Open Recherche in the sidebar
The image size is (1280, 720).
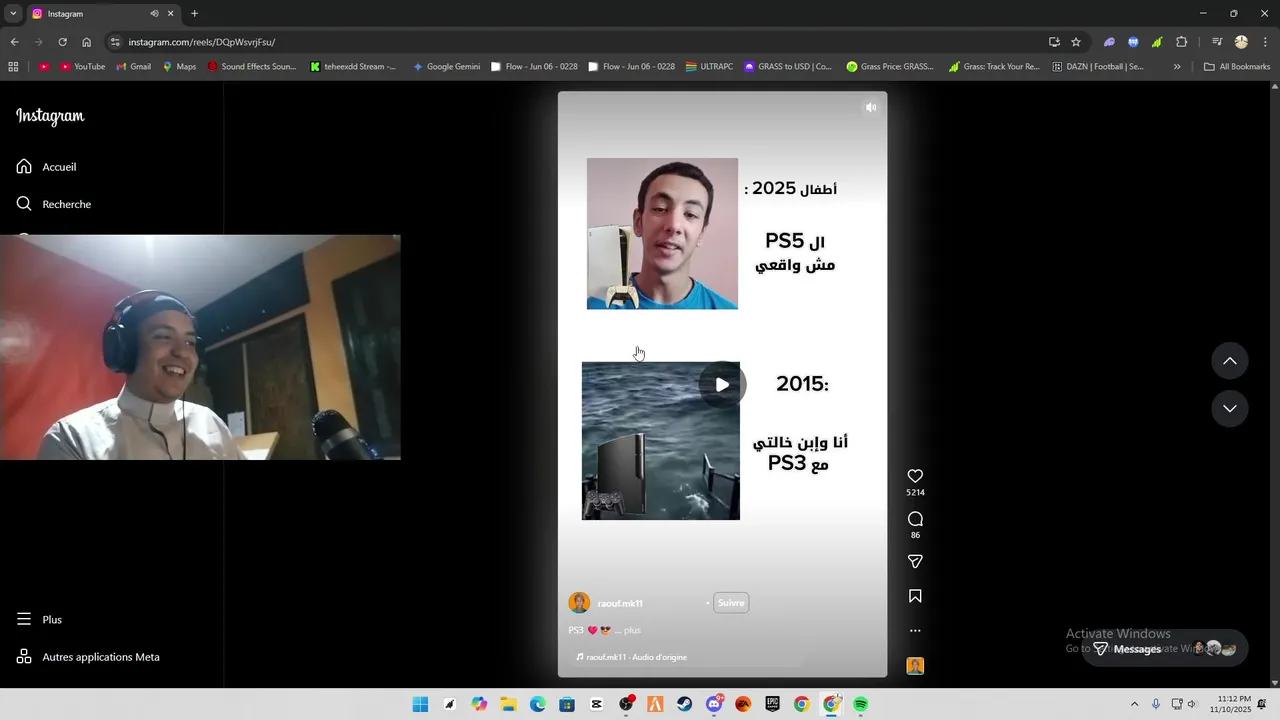point(54,204)
